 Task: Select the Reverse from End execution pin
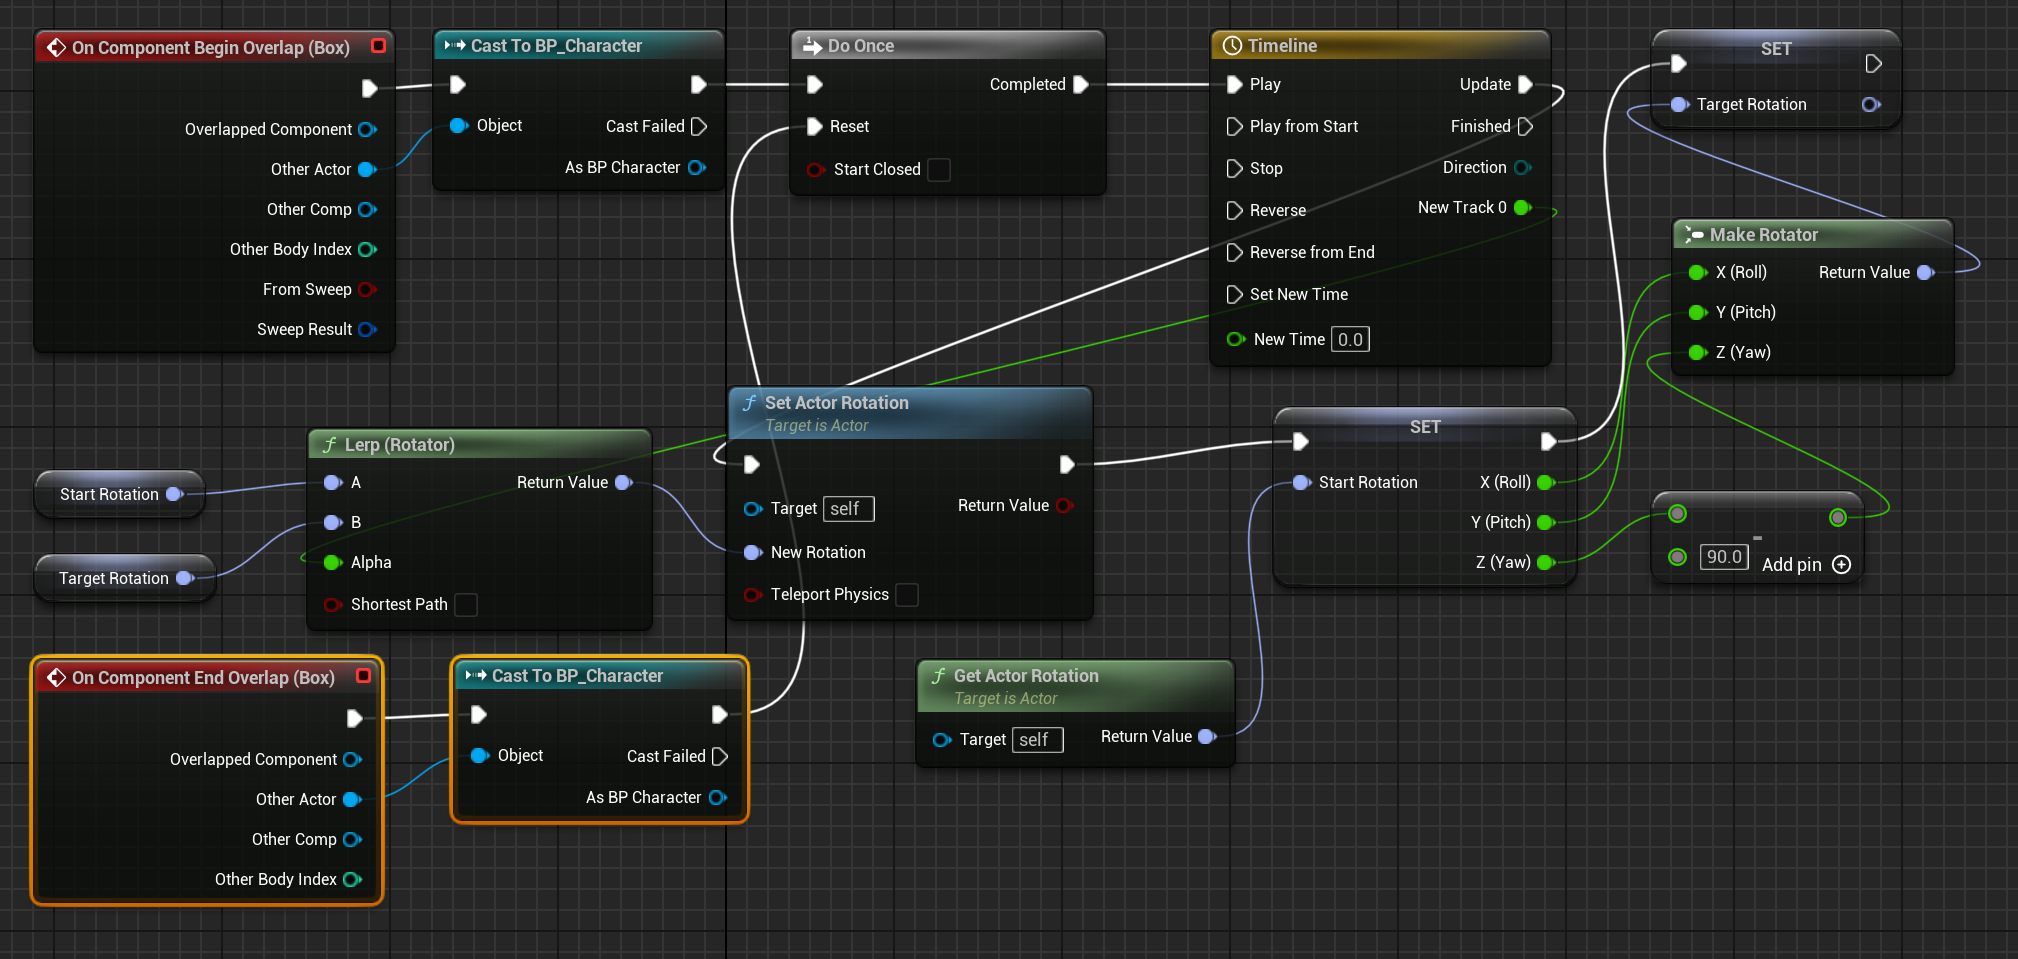1234,253
